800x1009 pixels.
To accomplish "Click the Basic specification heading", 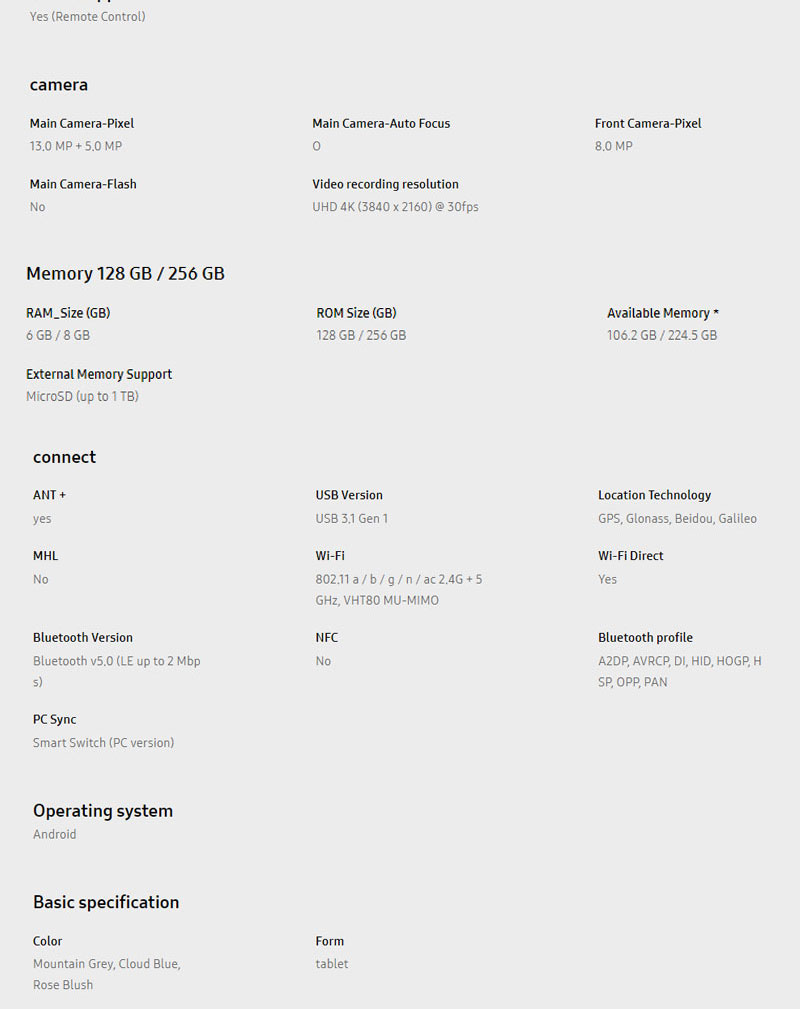I will [x=106, y=902].
